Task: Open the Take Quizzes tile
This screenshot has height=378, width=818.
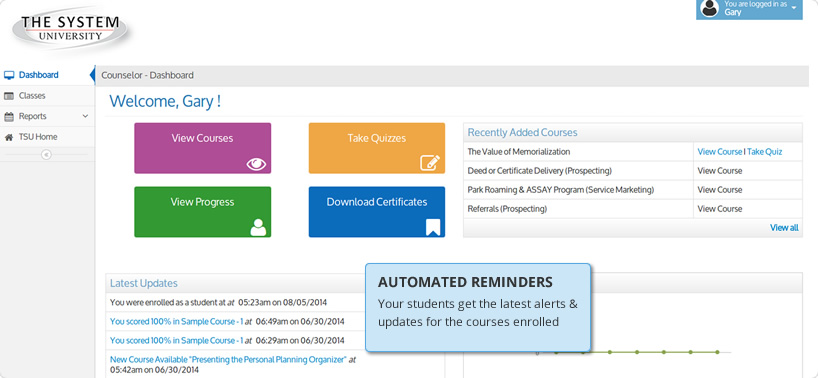Action: point(377,148)
